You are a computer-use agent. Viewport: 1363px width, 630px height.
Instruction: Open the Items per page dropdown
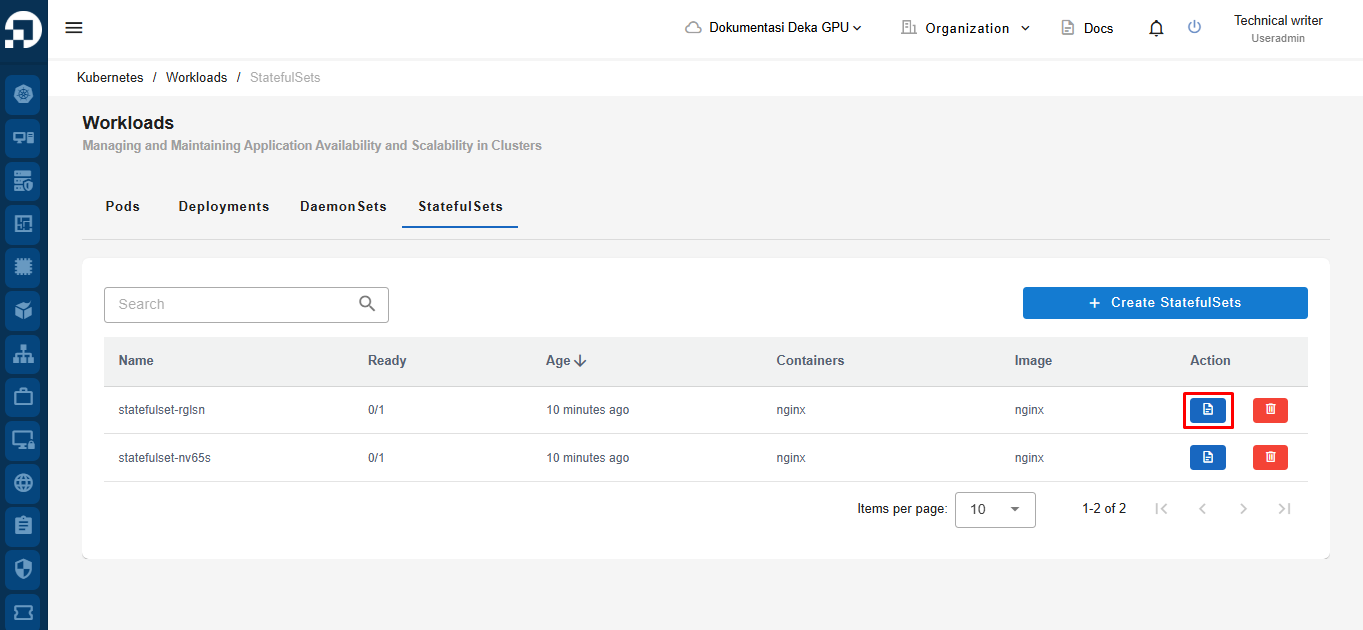[995, 509]
